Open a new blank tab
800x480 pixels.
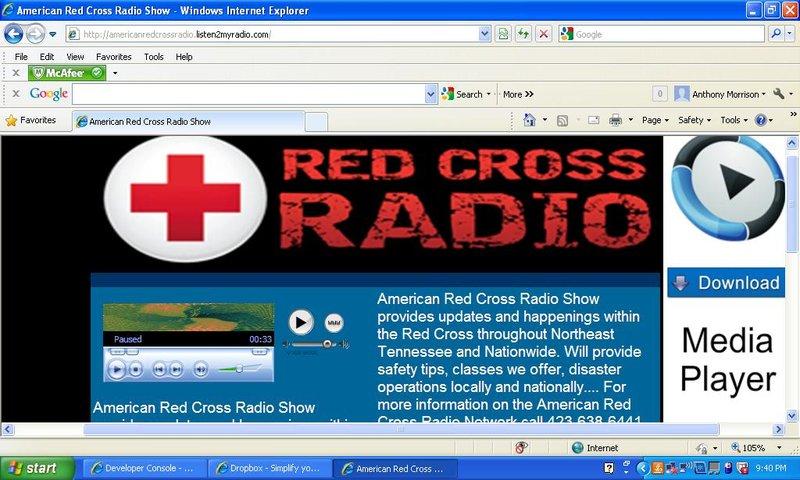click(316, 122)
